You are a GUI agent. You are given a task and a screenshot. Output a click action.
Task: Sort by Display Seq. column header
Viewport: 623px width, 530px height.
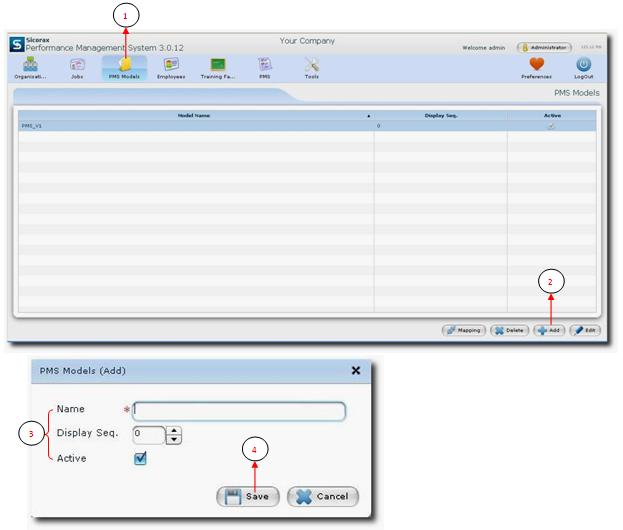441,115
